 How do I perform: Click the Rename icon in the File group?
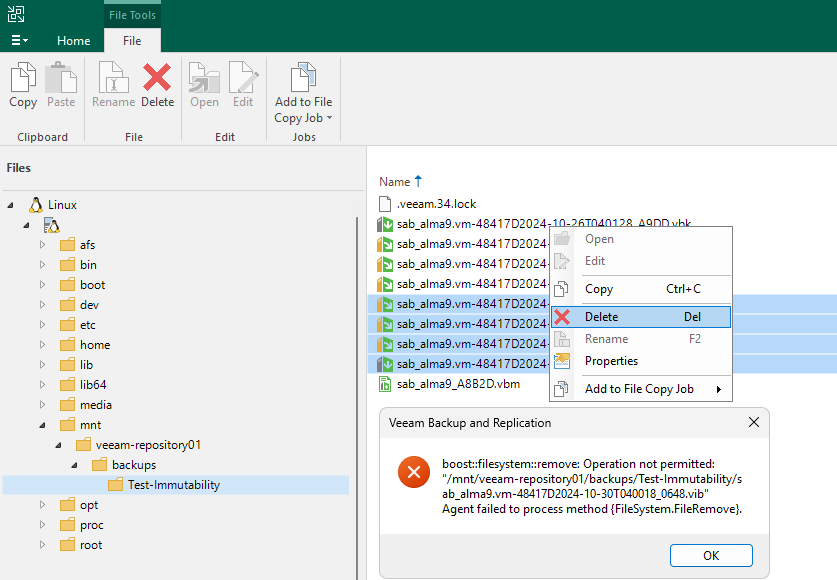click(x=113, y=82)
